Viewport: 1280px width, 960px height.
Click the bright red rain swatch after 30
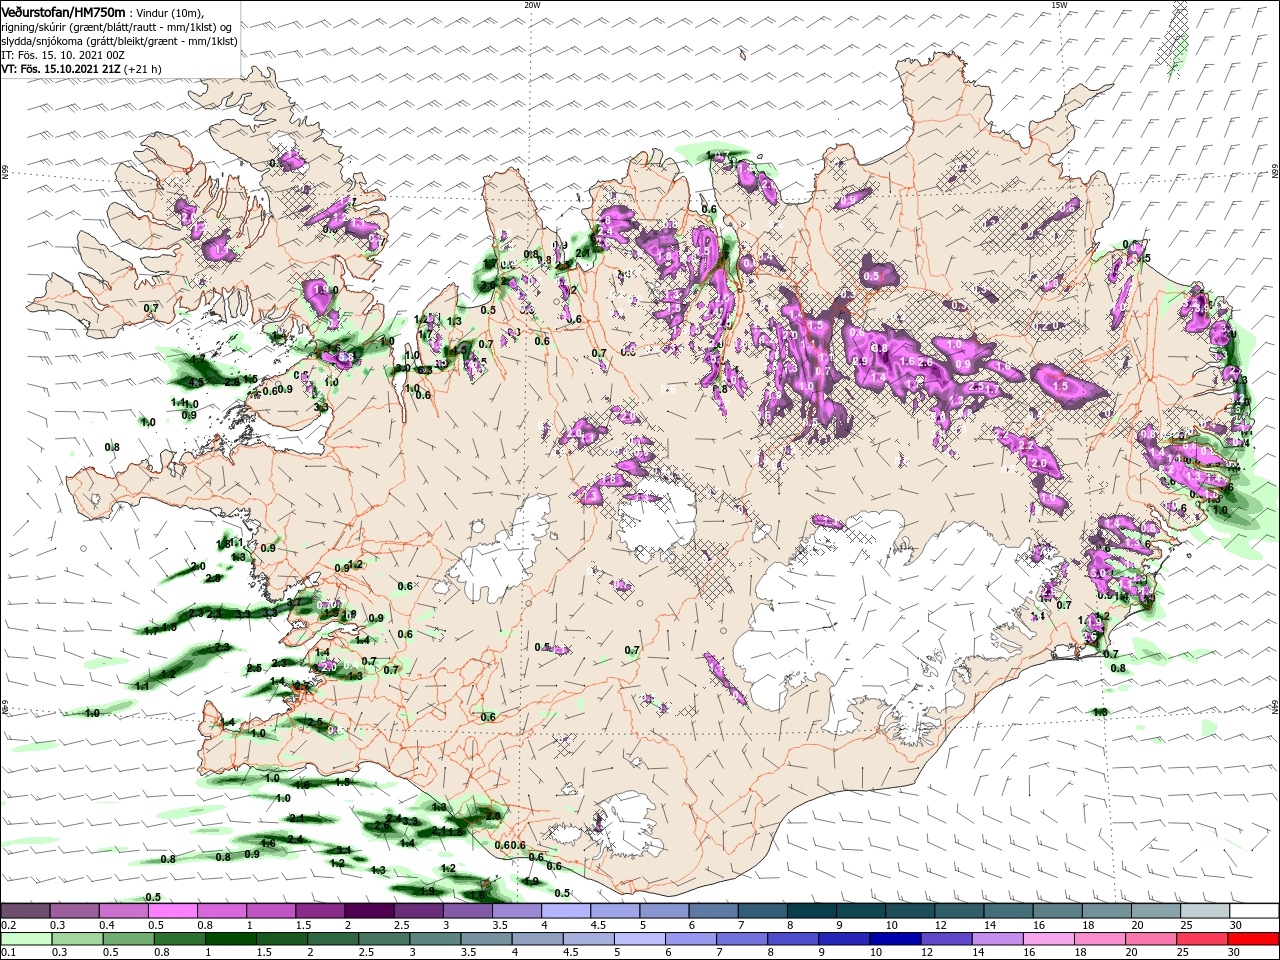coord(1253,939)
